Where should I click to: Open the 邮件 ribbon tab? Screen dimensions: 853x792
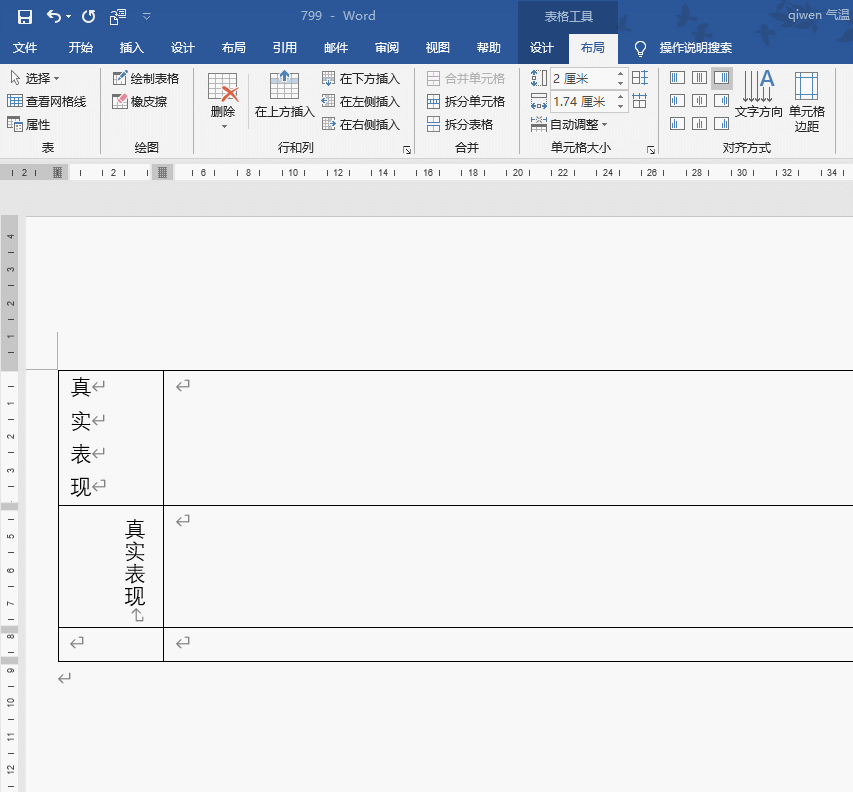tap(336, 46)
